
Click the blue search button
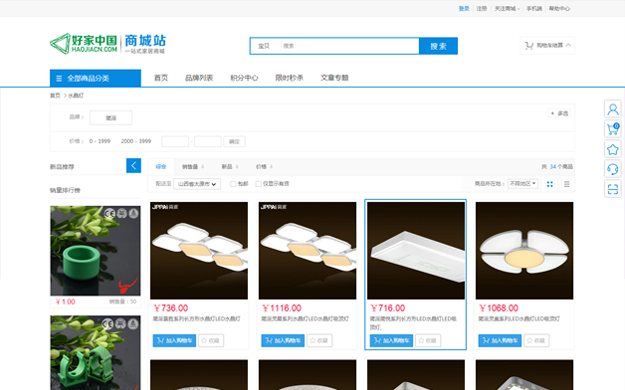pyautogui.click(x=438, y=46)
